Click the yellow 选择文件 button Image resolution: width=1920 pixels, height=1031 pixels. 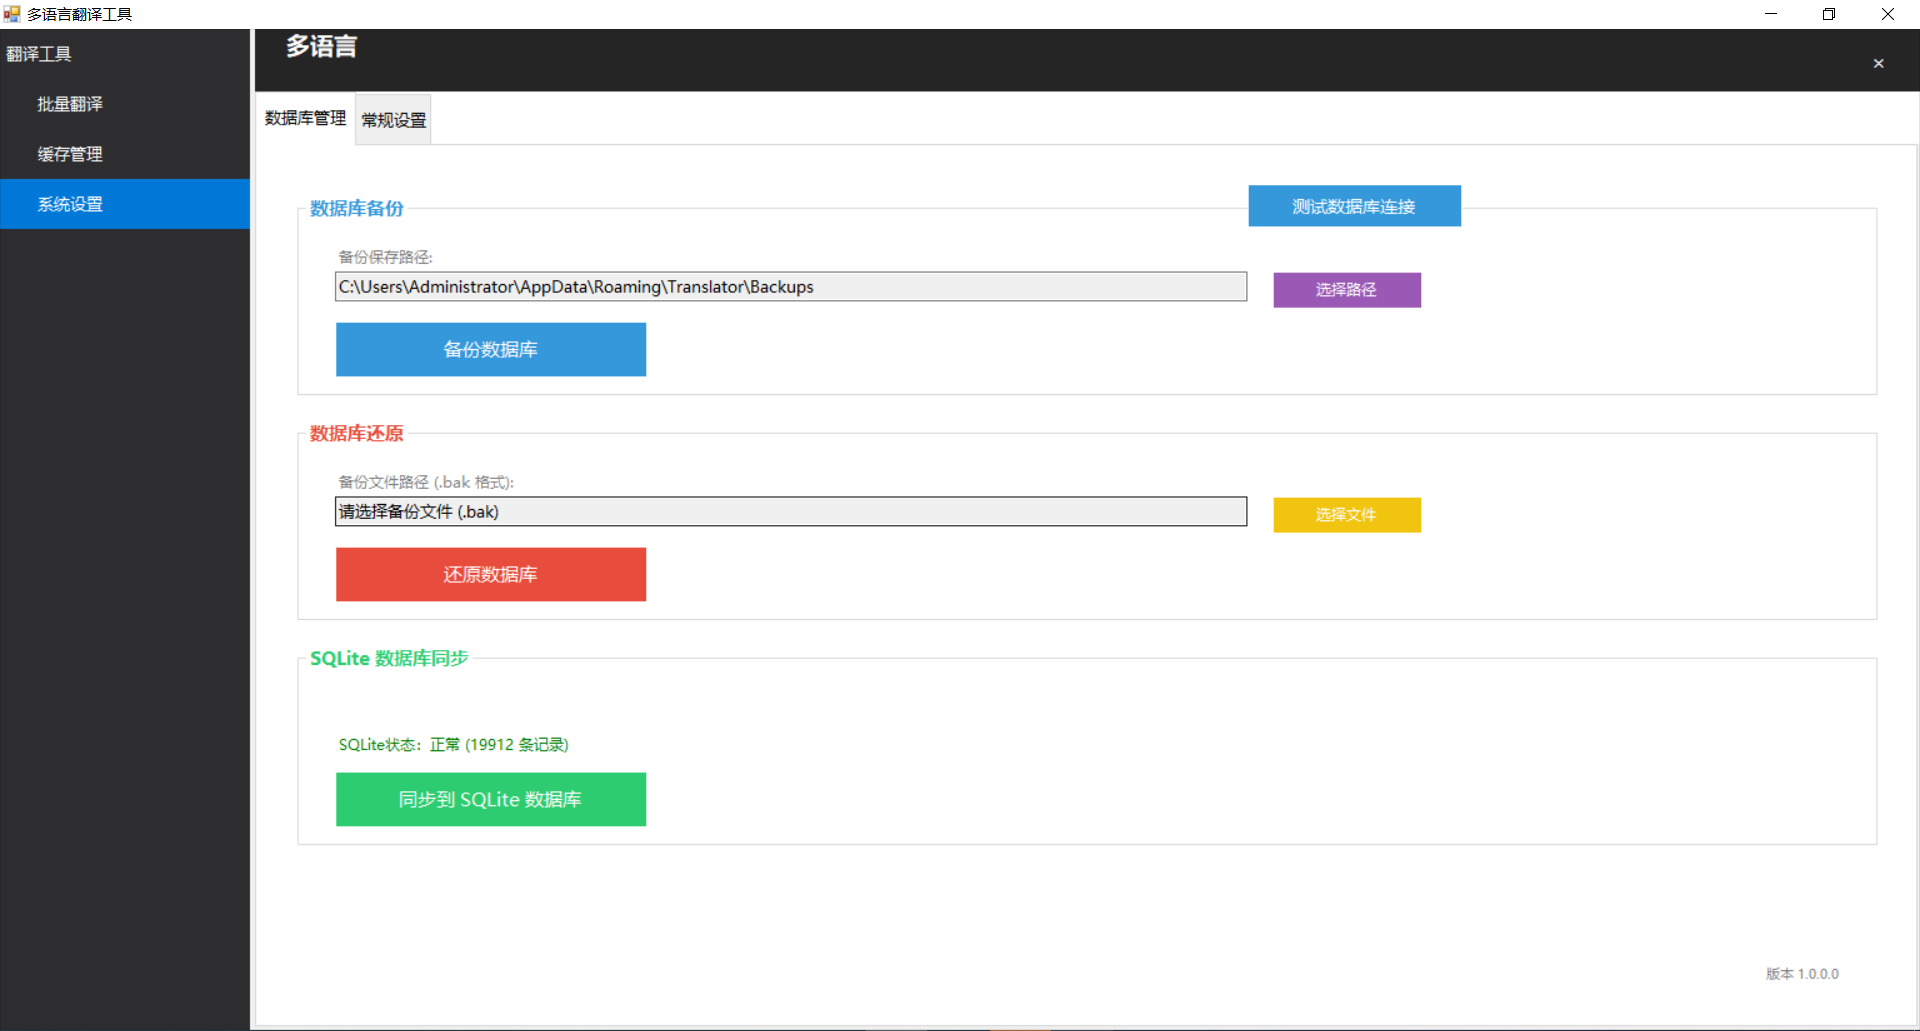(1347, 515)
